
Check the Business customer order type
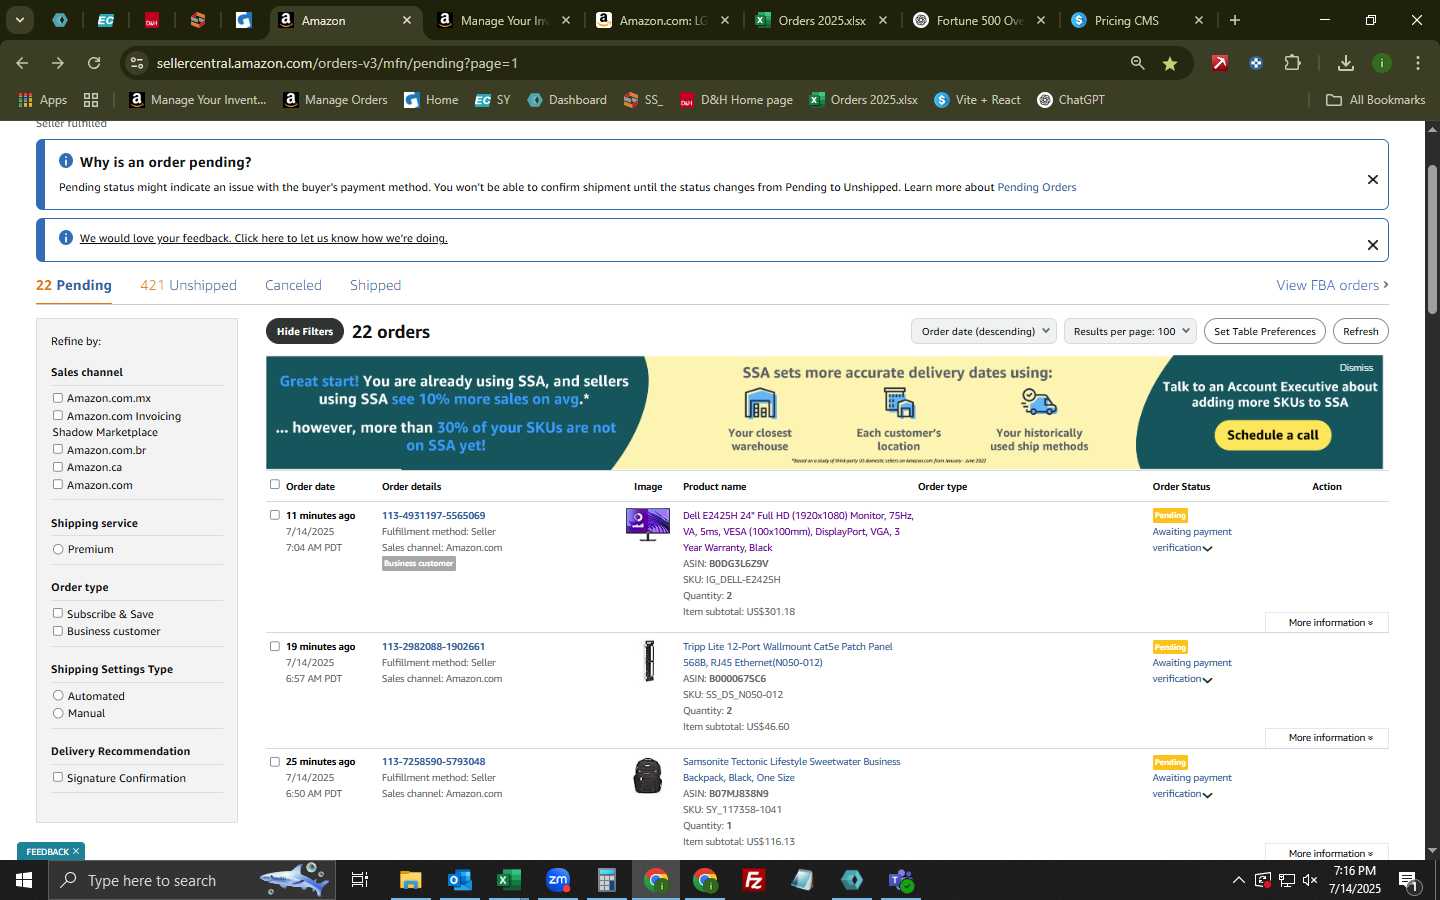tap(58, 631)
